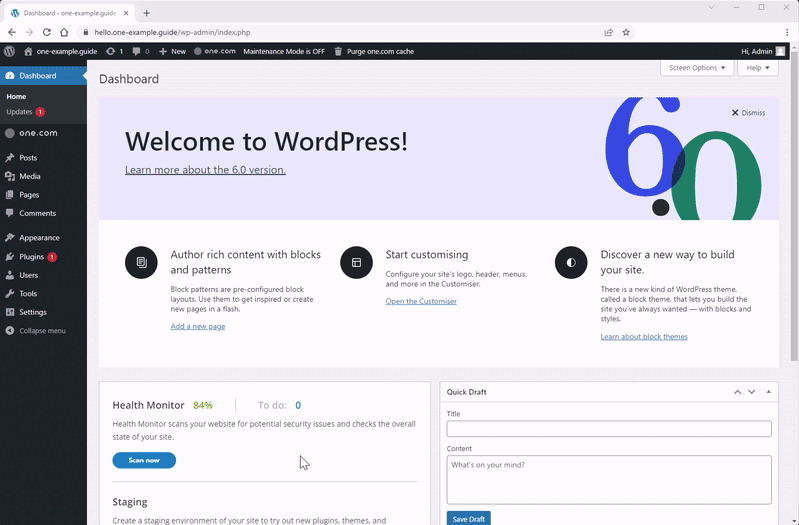Viewport: 799px width, 525px height.
Task: Click the Scan now button
Action: [144, 460]
